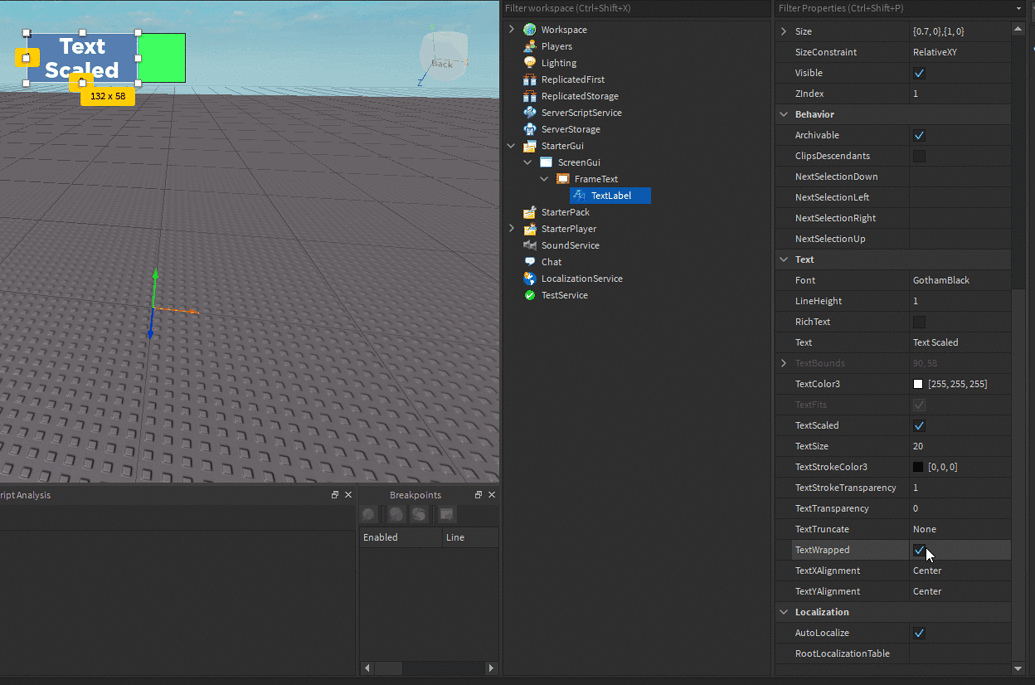Float the Script Analysis panel with its undock icon
1035x685 pixels.
pos(335,494)
